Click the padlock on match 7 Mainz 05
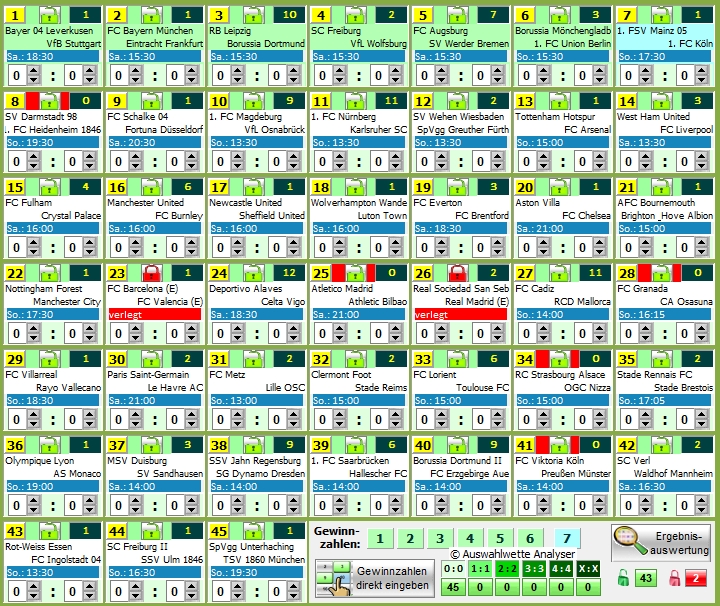This screenshot has height=606, width=720. 662,15
